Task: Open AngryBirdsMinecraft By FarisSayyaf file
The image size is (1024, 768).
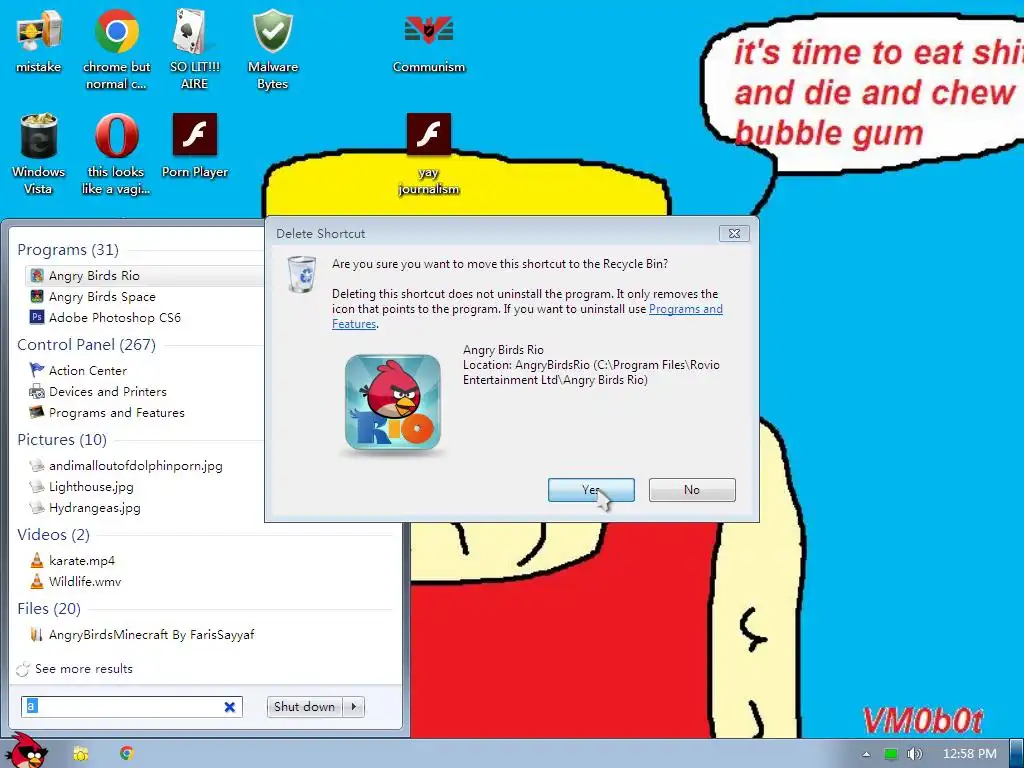Action: tap(151, 634)
